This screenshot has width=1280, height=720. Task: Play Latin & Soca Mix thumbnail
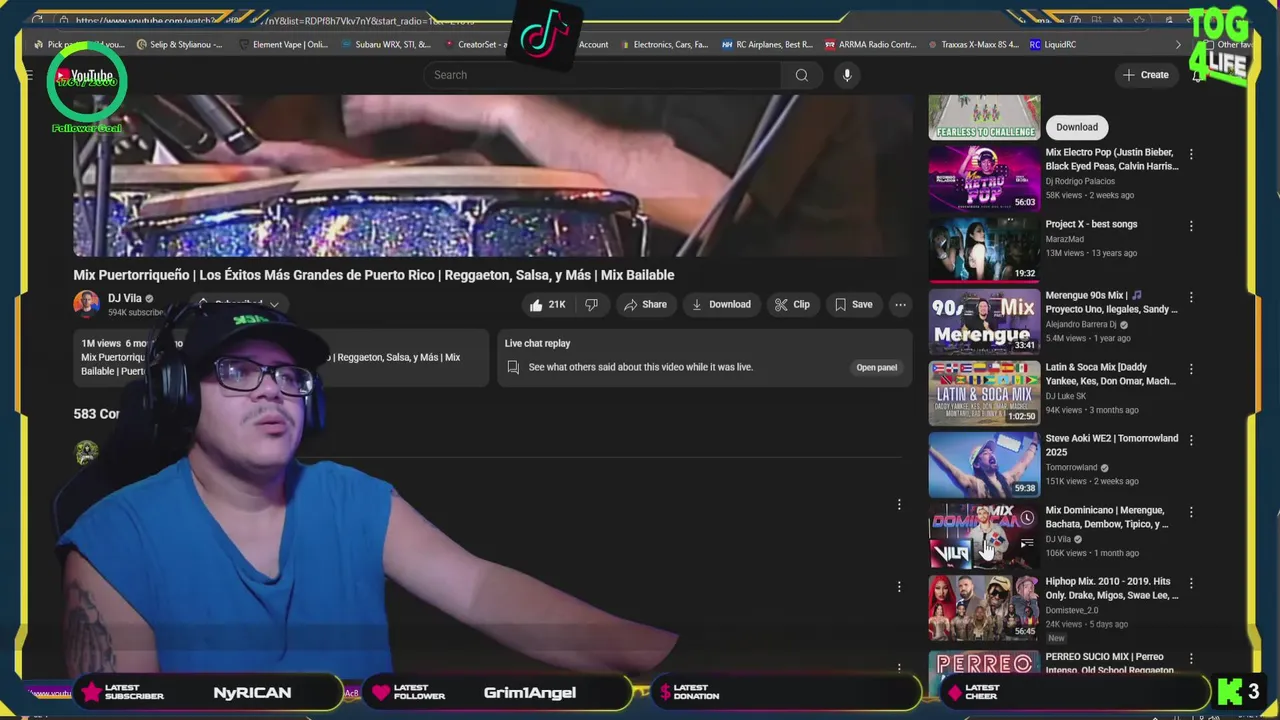(984, 393)
